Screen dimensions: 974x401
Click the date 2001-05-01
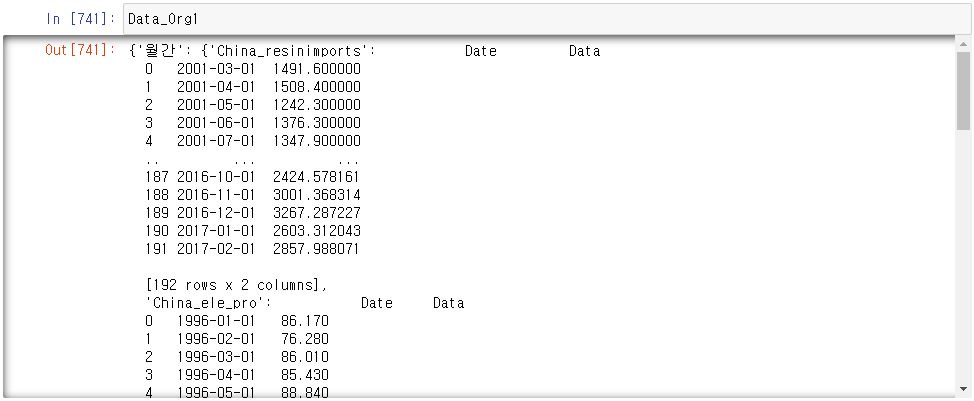pos(216,105)
